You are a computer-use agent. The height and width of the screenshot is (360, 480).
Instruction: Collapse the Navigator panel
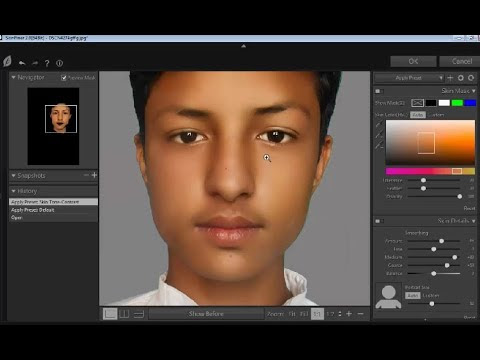coord(14,77)
